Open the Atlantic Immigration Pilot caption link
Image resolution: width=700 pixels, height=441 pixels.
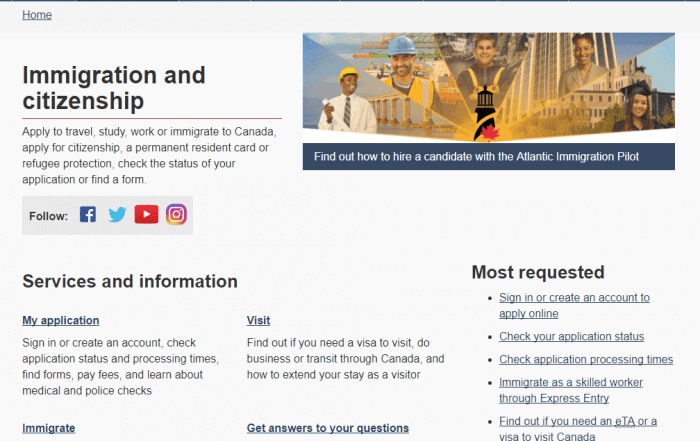(x=489, y=157)
